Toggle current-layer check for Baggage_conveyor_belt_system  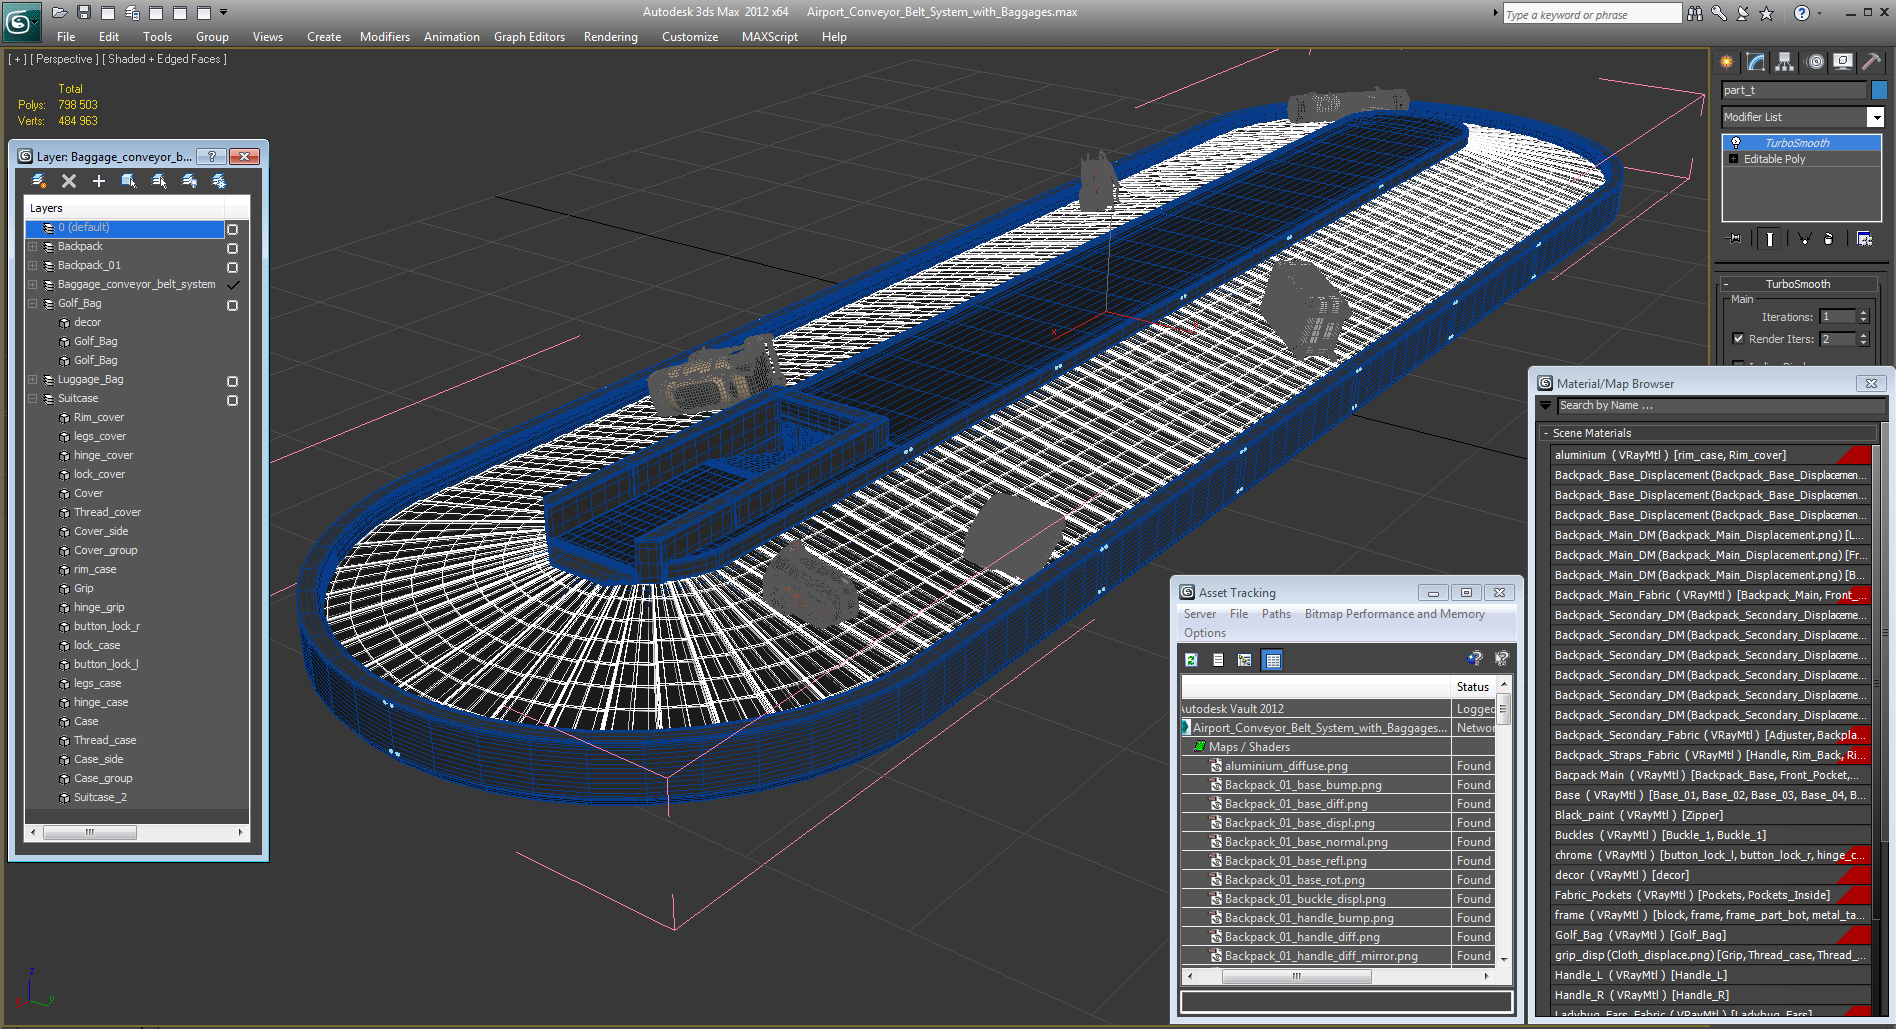tap(232, 285)
